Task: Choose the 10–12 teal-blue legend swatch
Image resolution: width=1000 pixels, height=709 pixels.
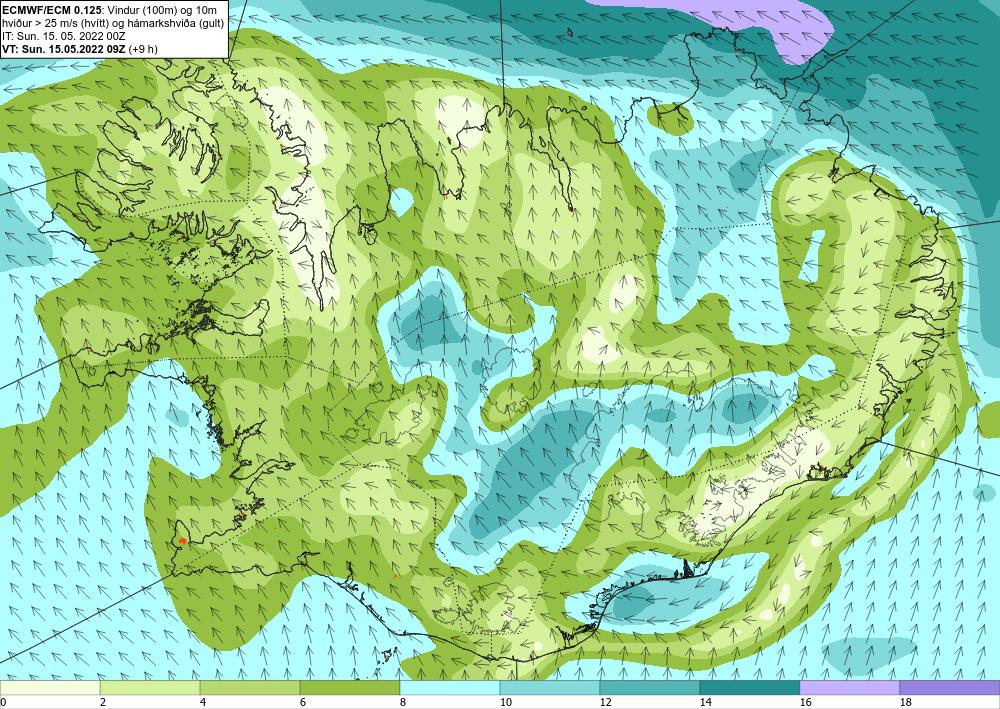Action: [550, 688]
